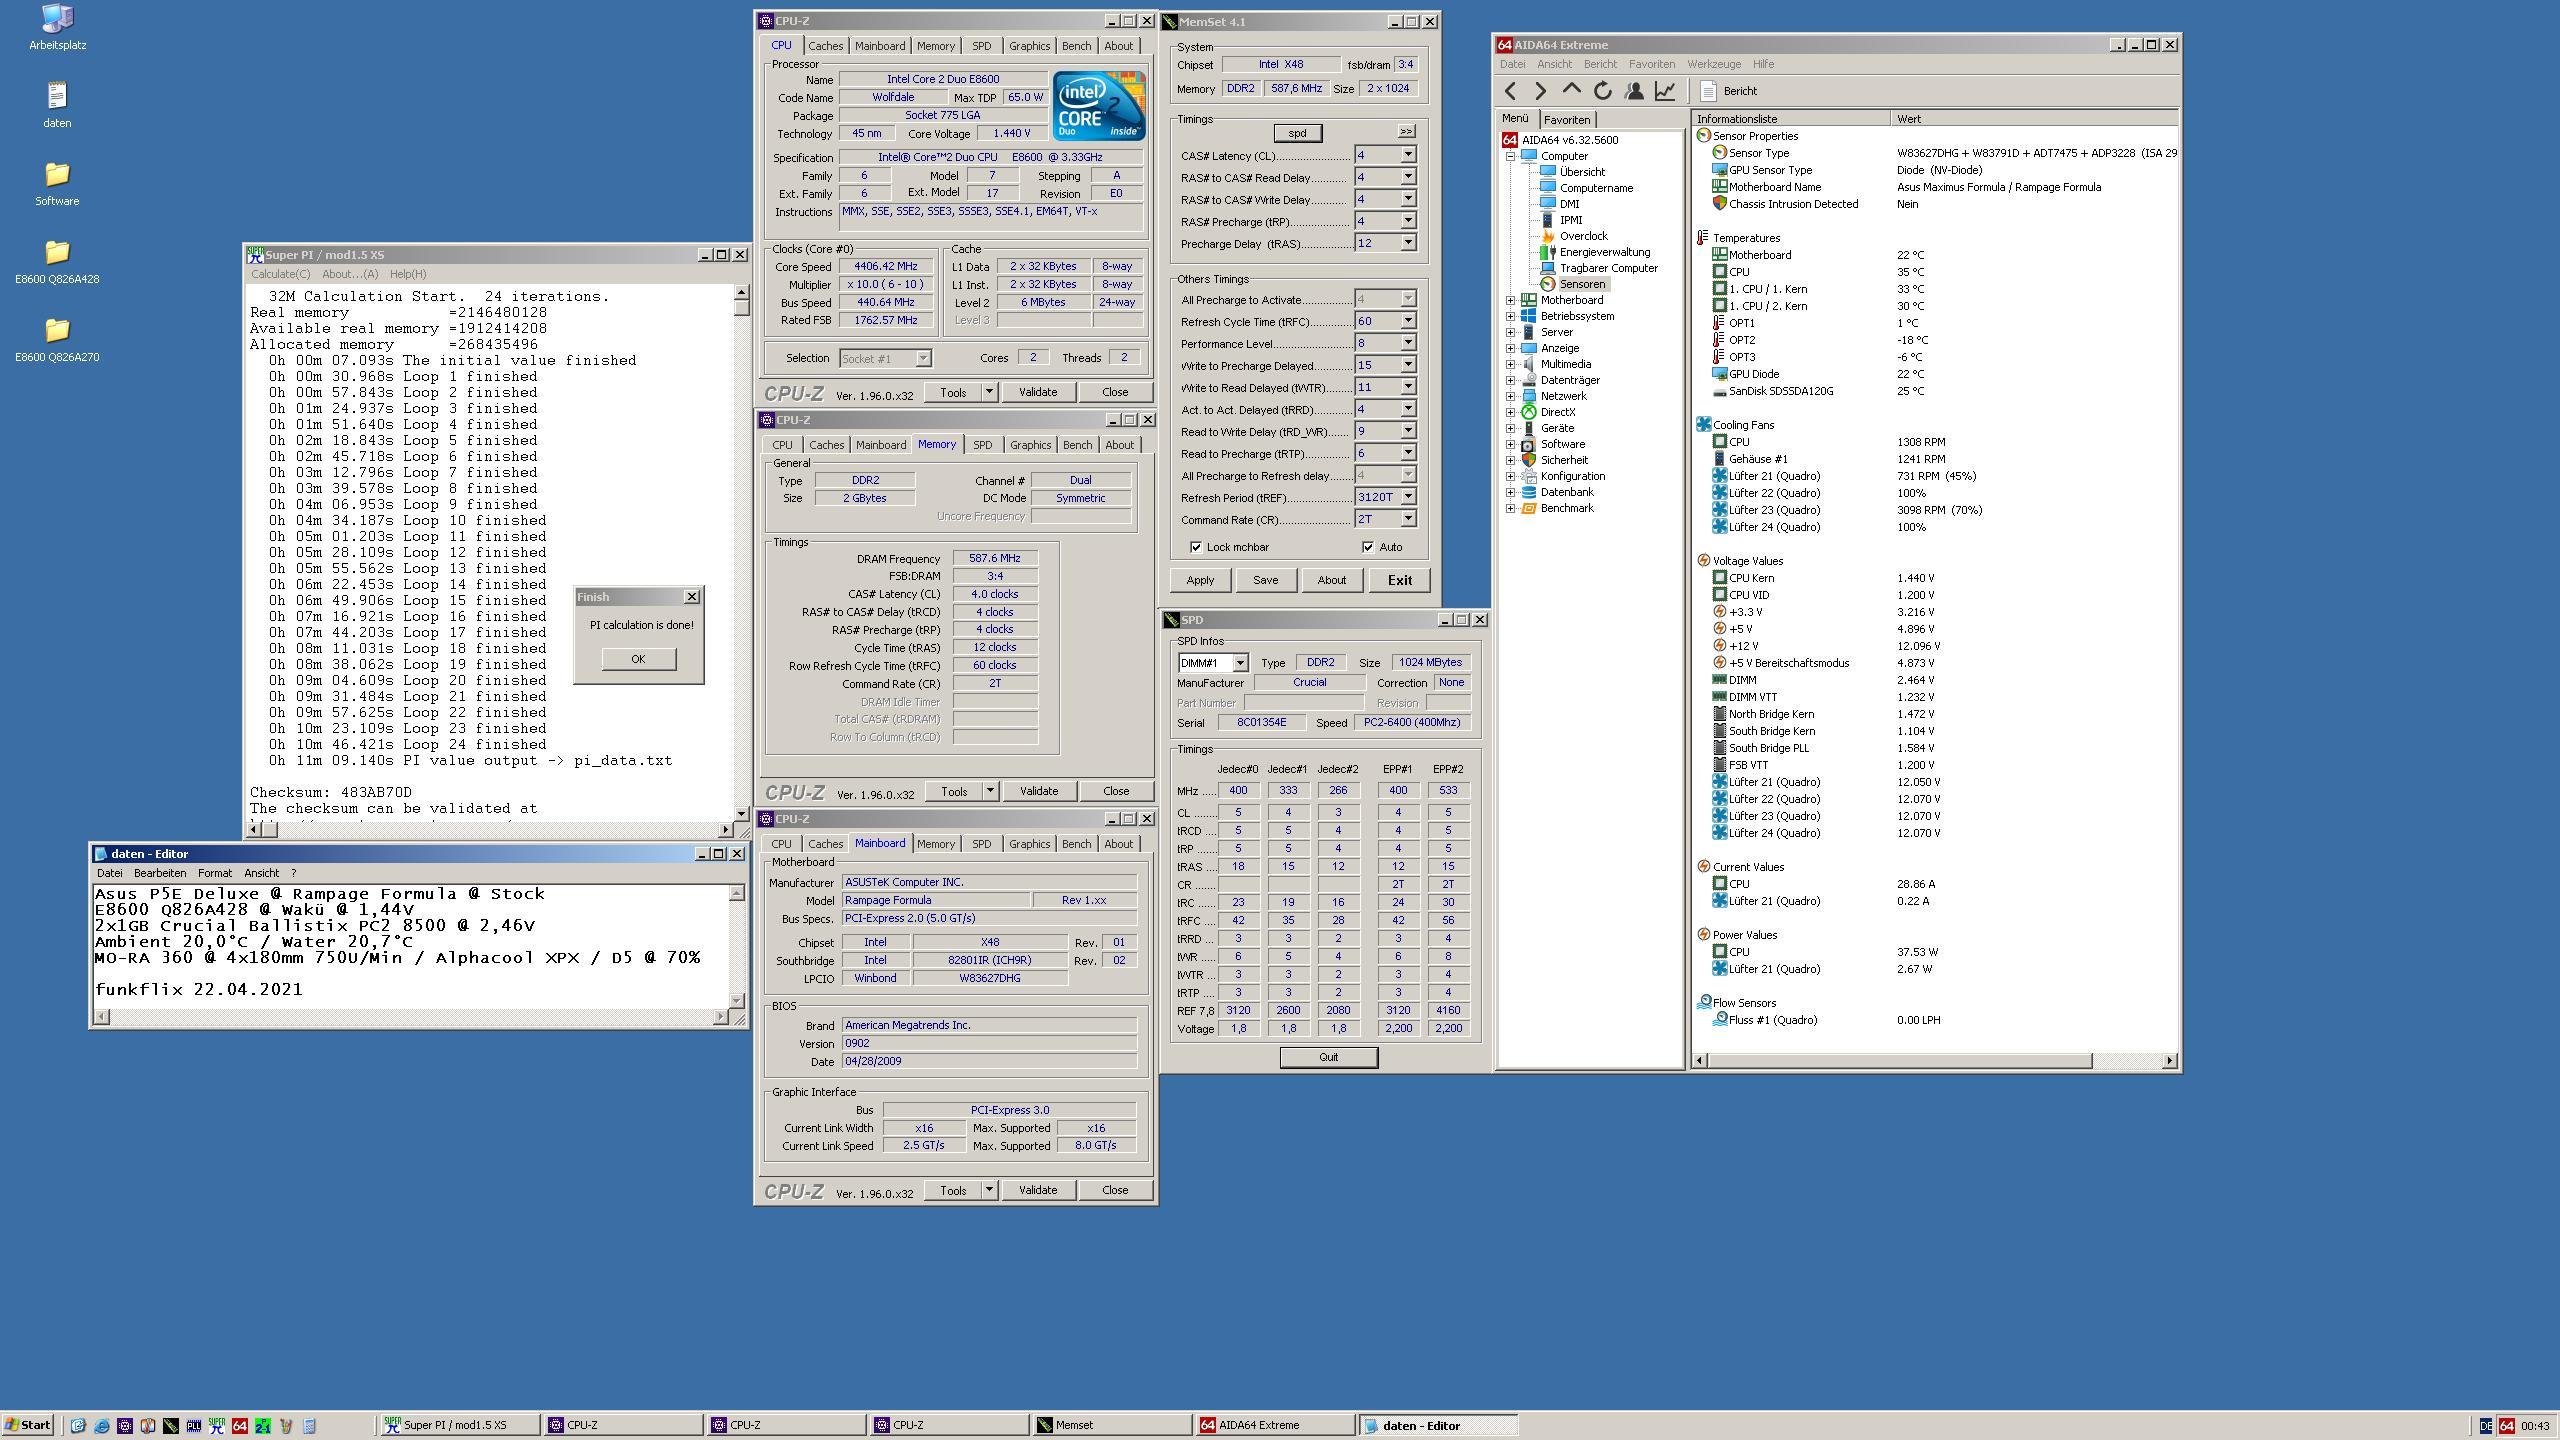
Task: Open CAS# Latency (CL) dropdown in MemSet
Action: 1408,155
